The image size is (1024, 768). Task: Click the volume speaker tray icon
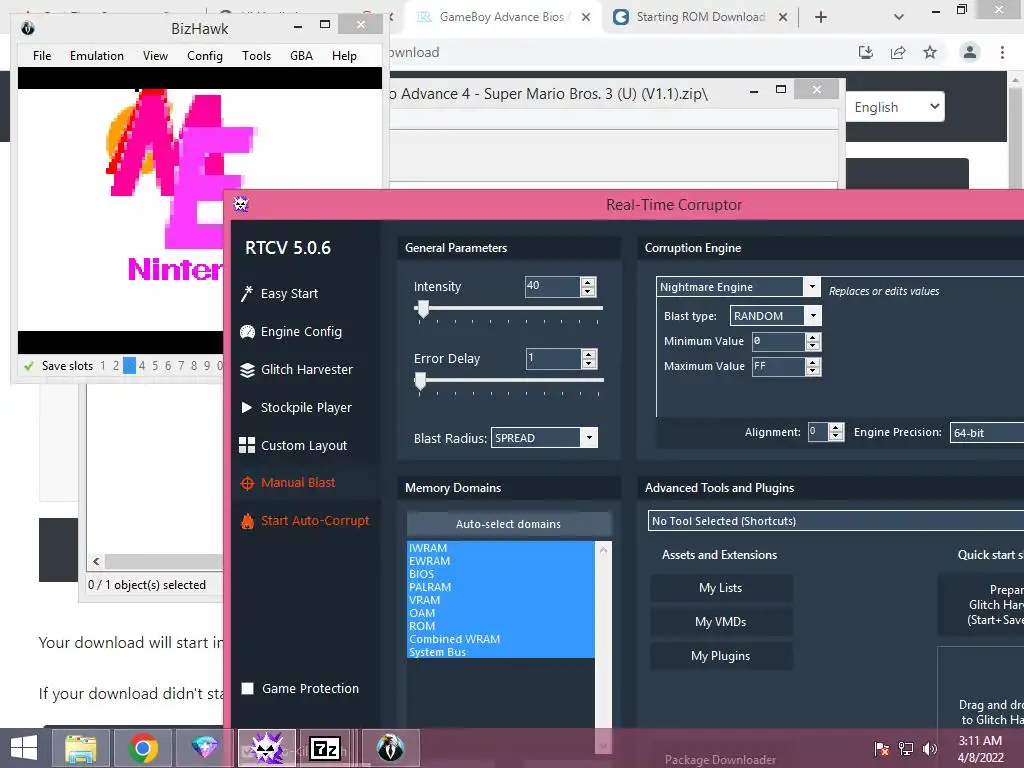pyautogui.click(x=929, y=748)
